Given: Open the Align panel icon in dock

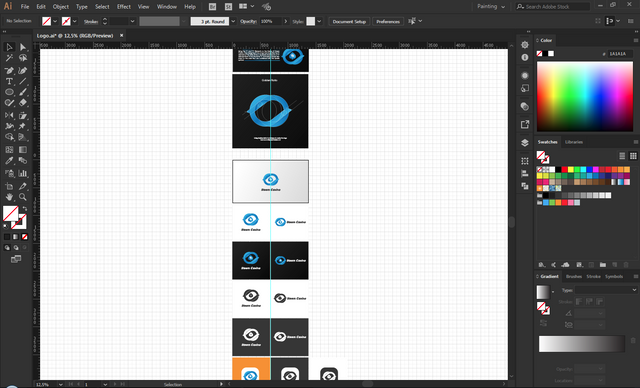Looking at the screenshot, I should (x=525, y=173).
